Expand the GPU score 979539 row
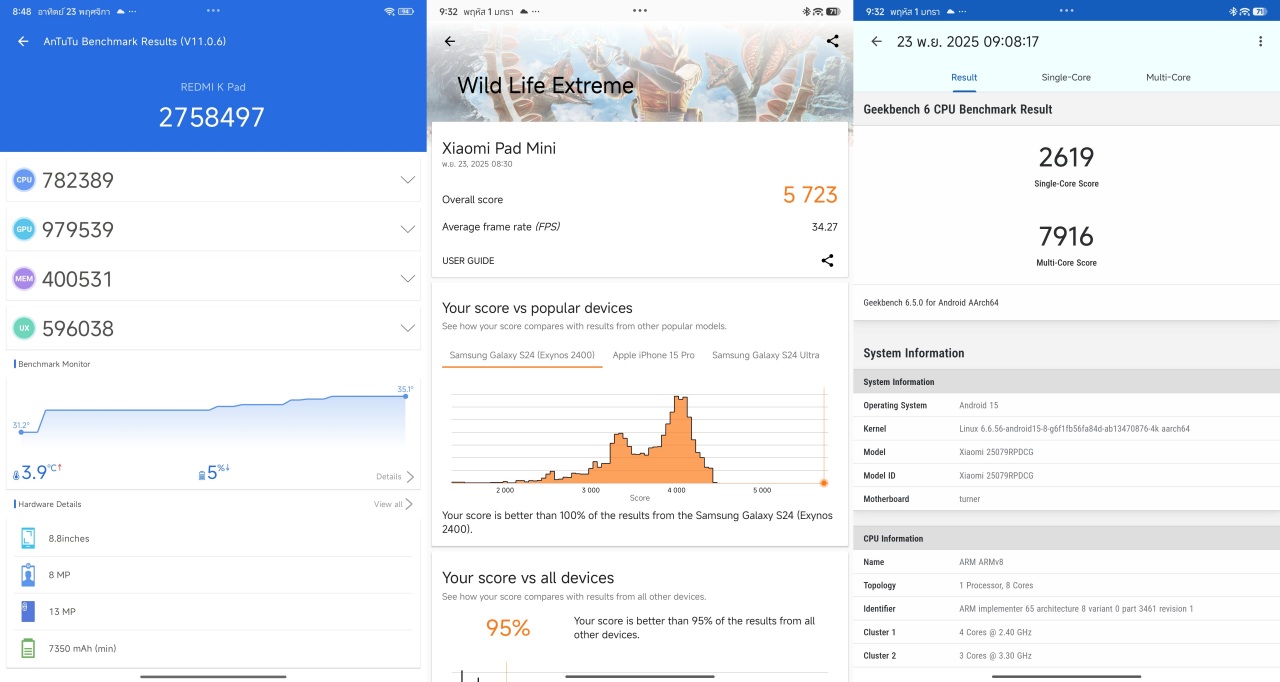 407,230
